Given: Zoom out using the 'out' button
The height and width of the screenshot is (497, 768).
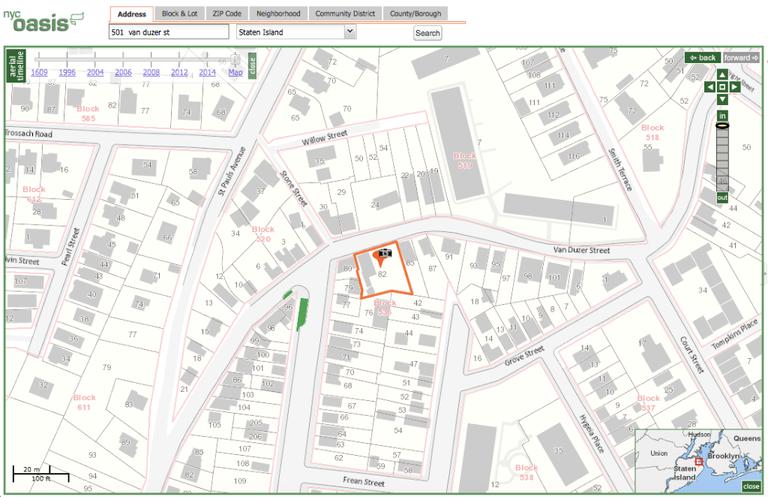Looking at the screenshot, I should point(722,197).
